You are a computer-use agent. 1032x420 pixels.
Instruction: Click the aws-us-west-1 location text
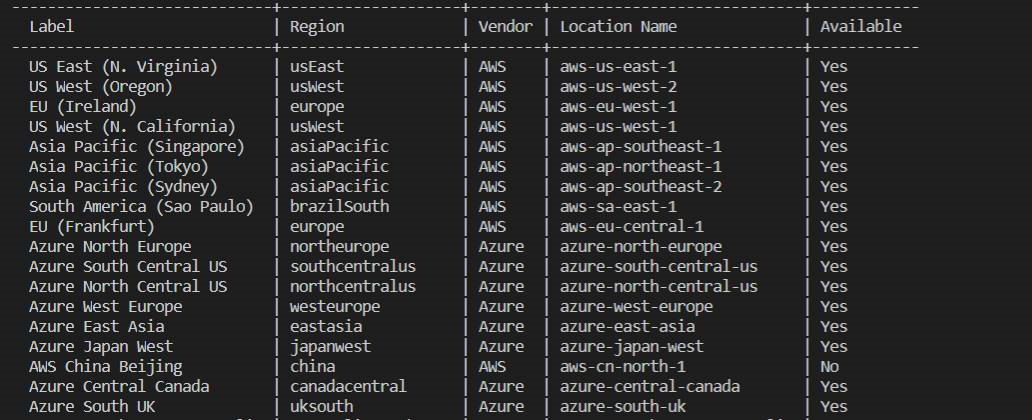pyautogui.click(x=618, y=127)
